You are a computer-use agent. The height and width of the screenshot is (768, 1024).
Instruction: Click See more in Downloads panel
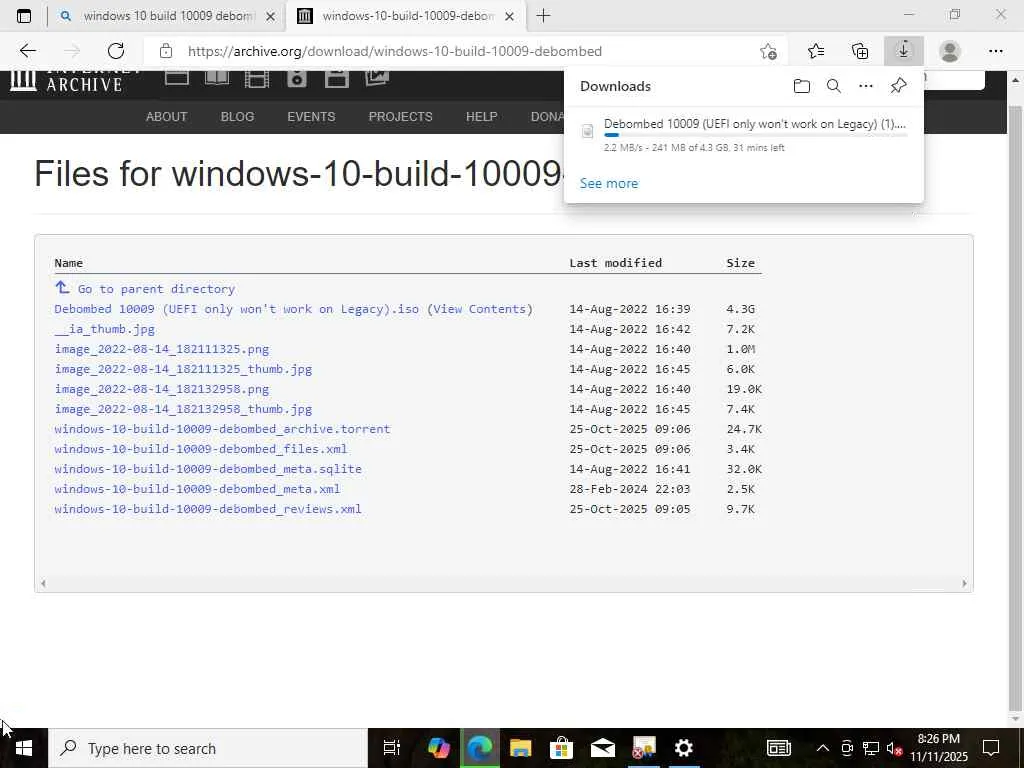tap(609, 184)
